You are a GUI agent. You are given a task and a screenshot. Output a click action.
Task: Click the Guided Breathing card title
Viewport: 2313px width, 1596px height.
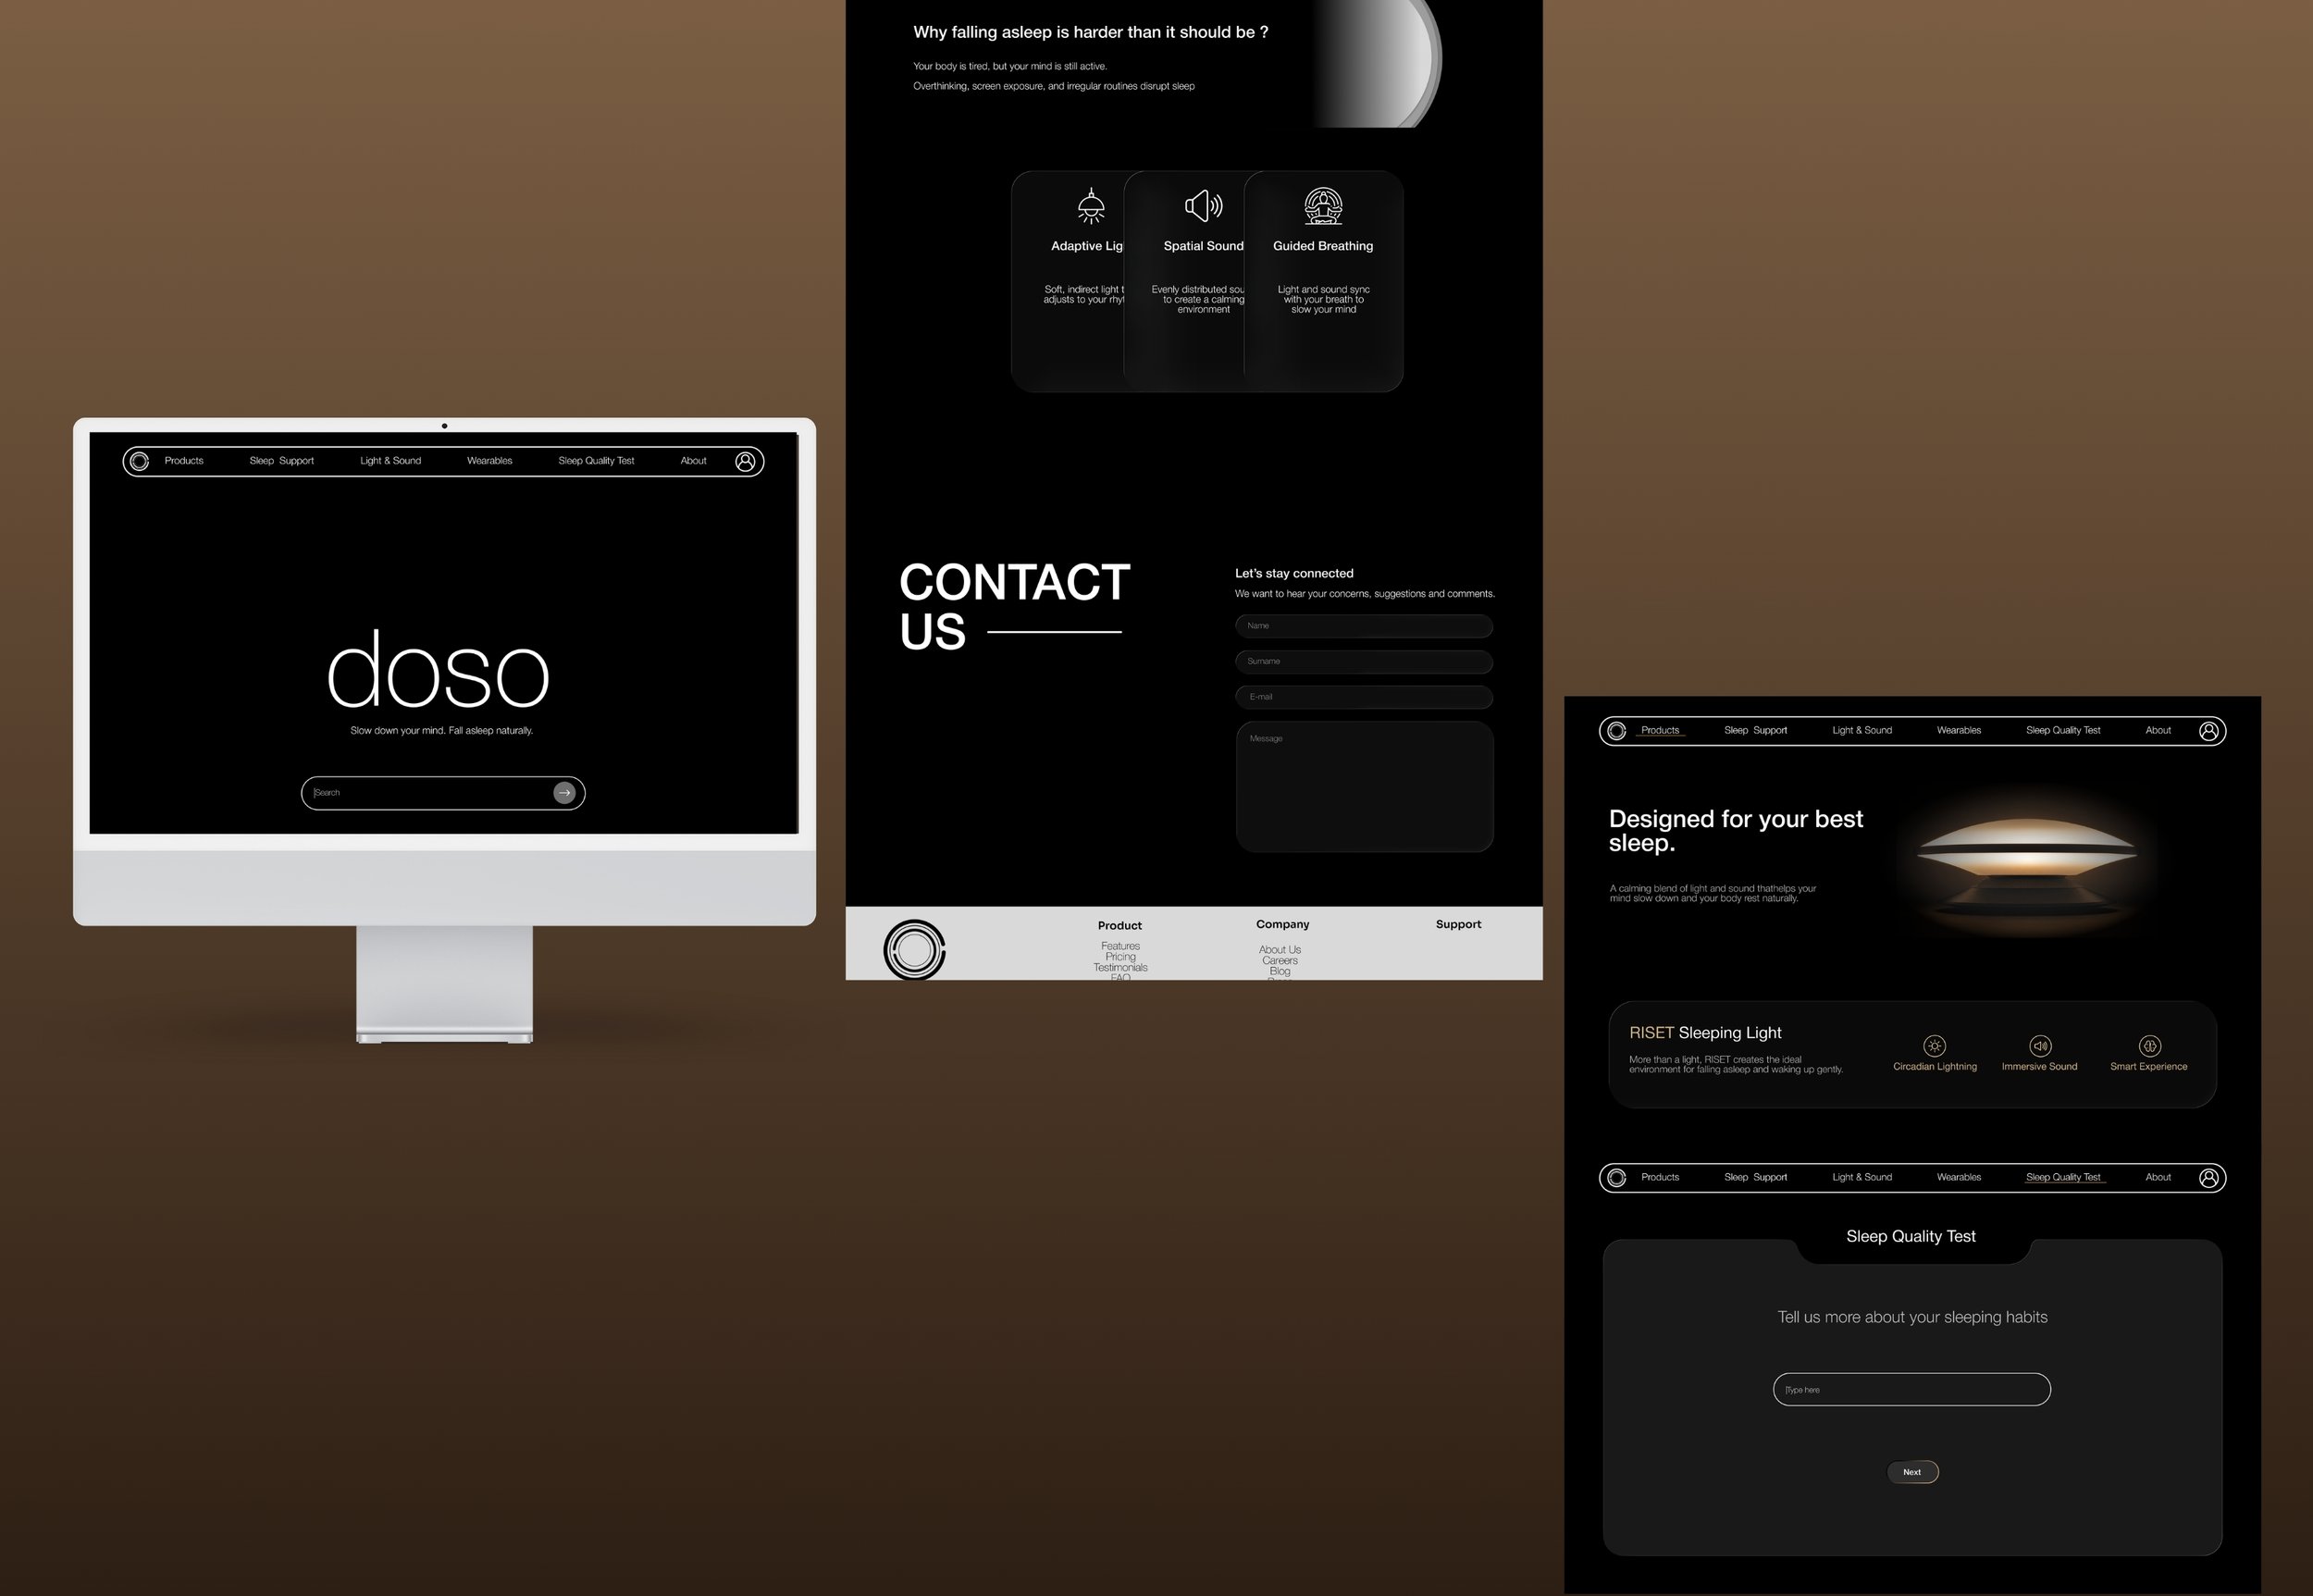click(x=1323, y=246)
